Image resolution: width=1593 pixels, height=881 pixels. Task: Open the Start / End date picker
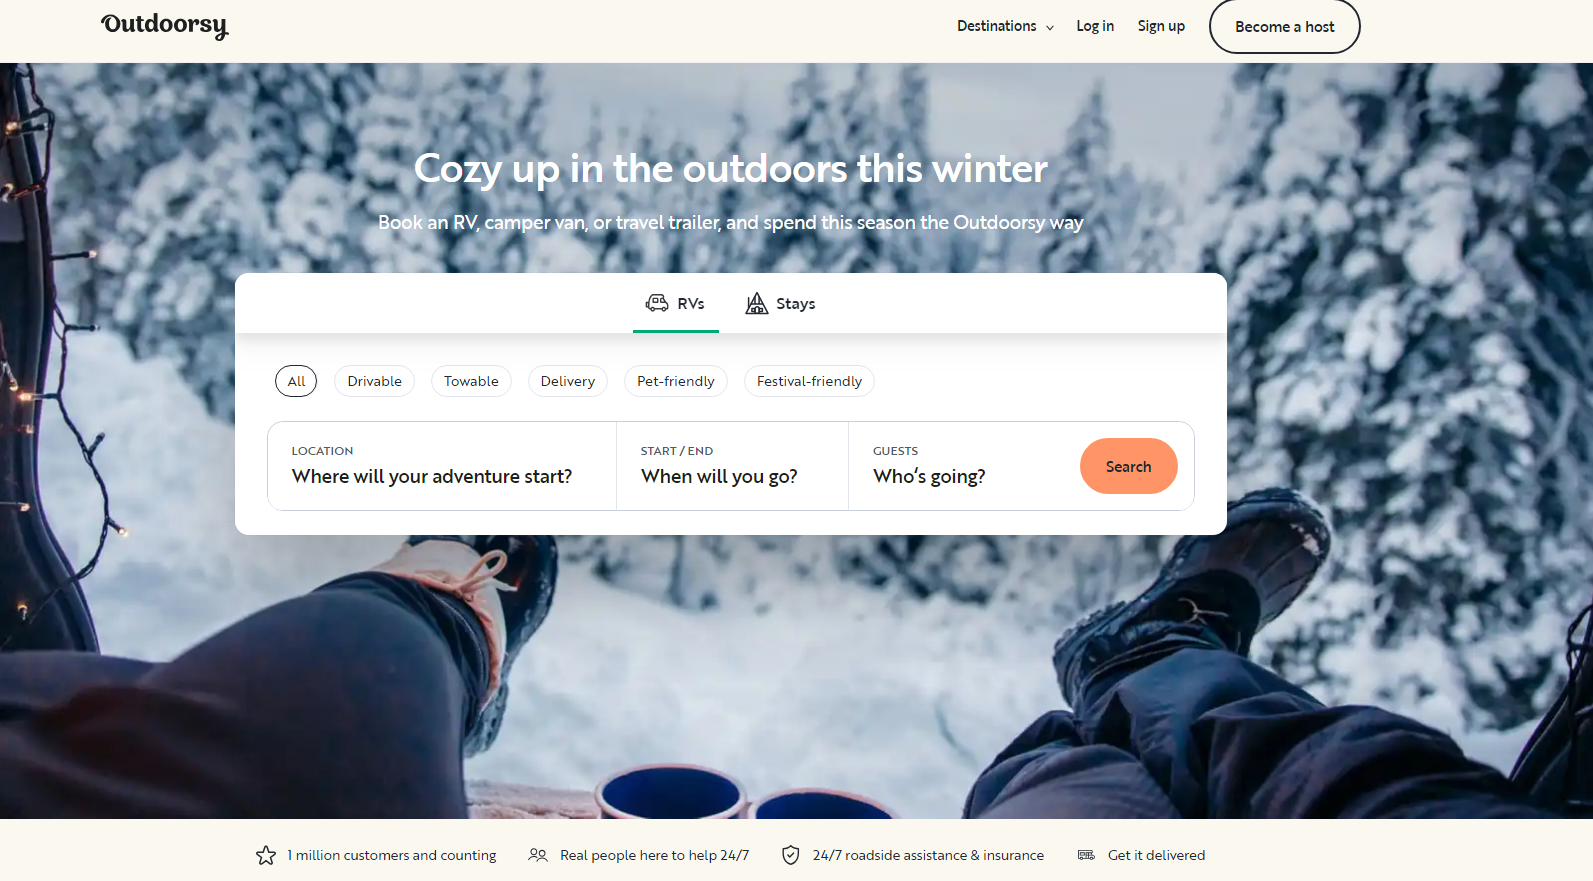[732, 466]
